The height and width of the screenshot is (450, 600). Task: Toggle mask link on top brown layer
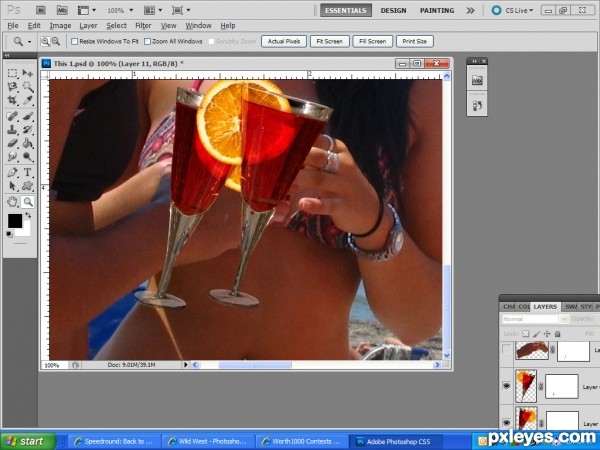click(552, 349)
